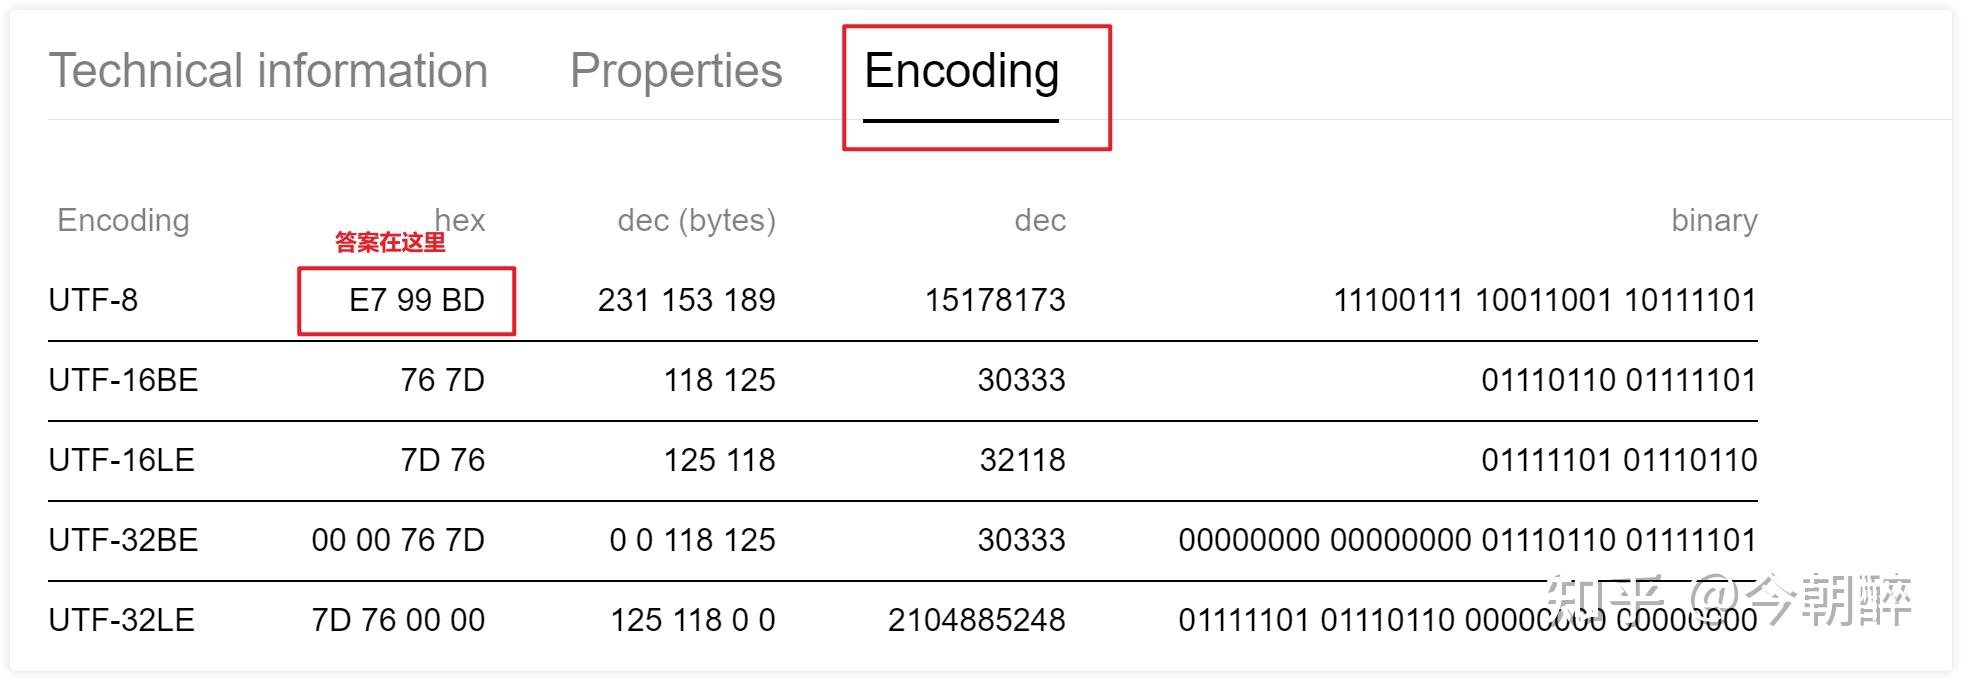This screenshot has width=1962, height=681.
Task: Click the UTF-16BE row label
Action: pos(123,380)
